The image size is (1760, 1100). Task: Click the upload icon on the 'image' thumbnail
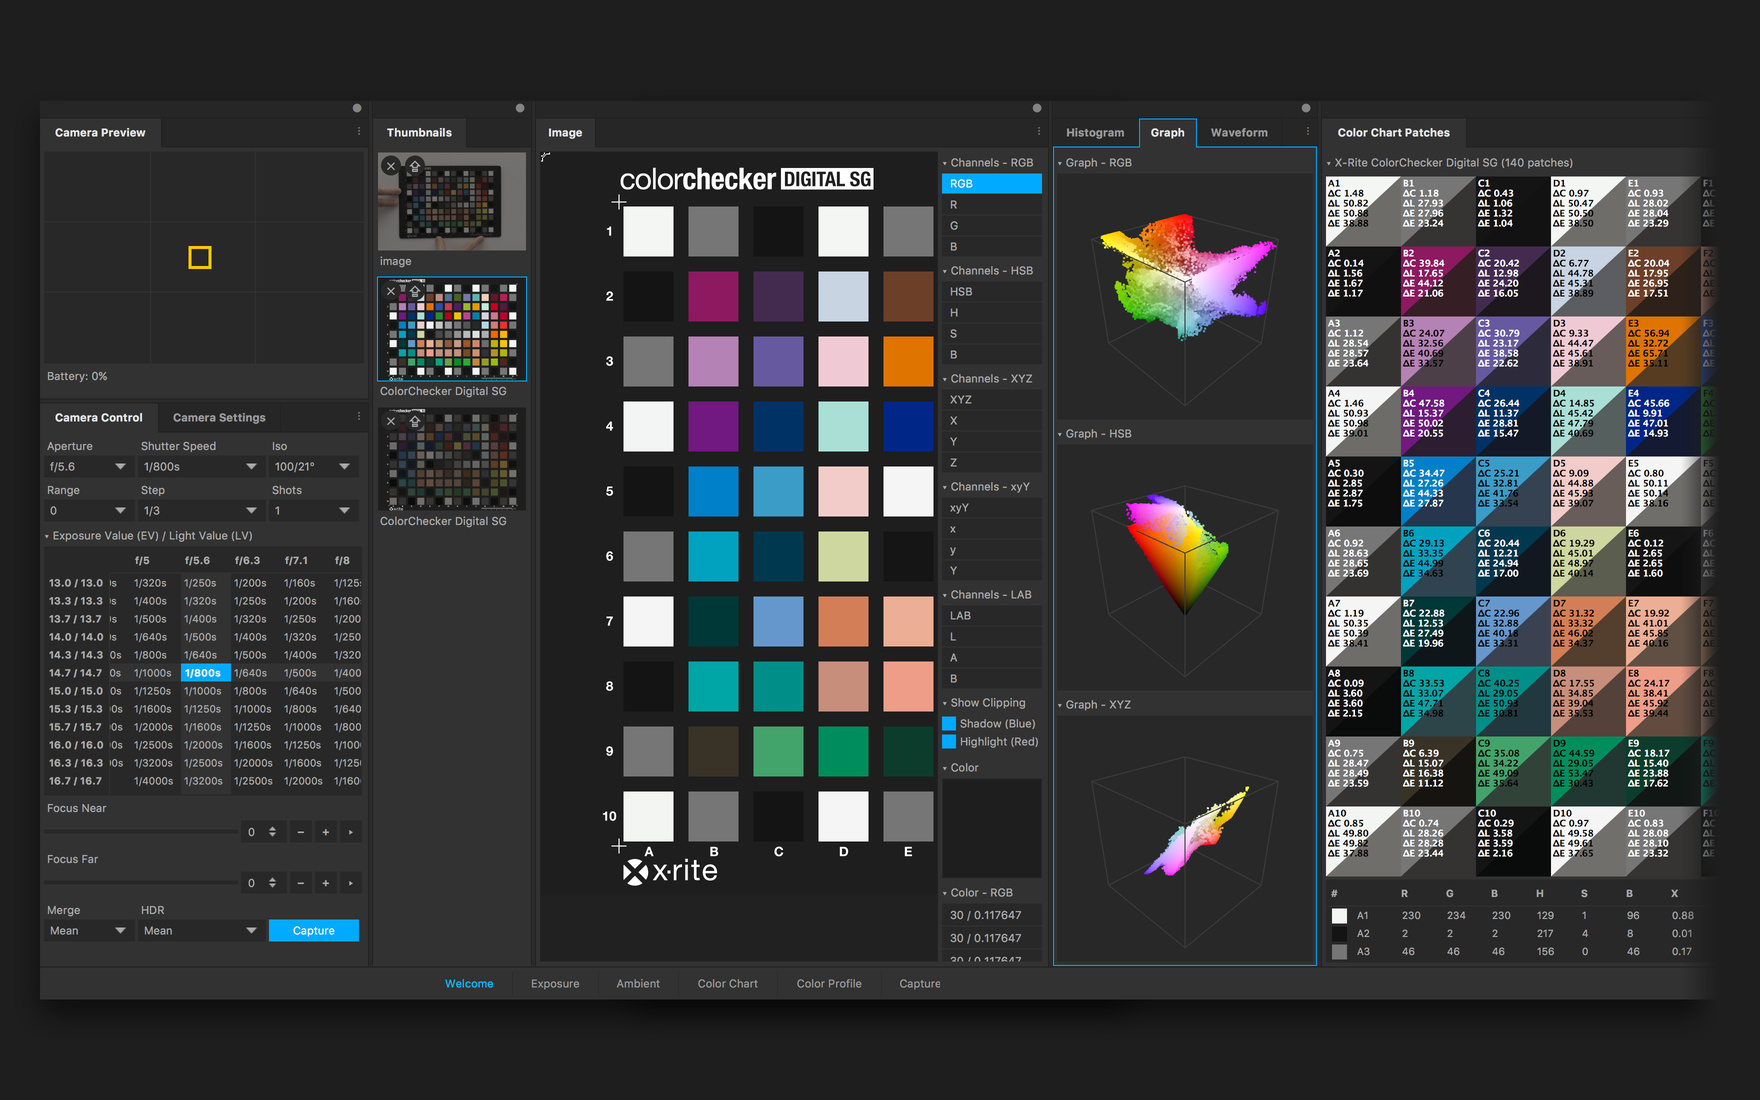point(414,166)
